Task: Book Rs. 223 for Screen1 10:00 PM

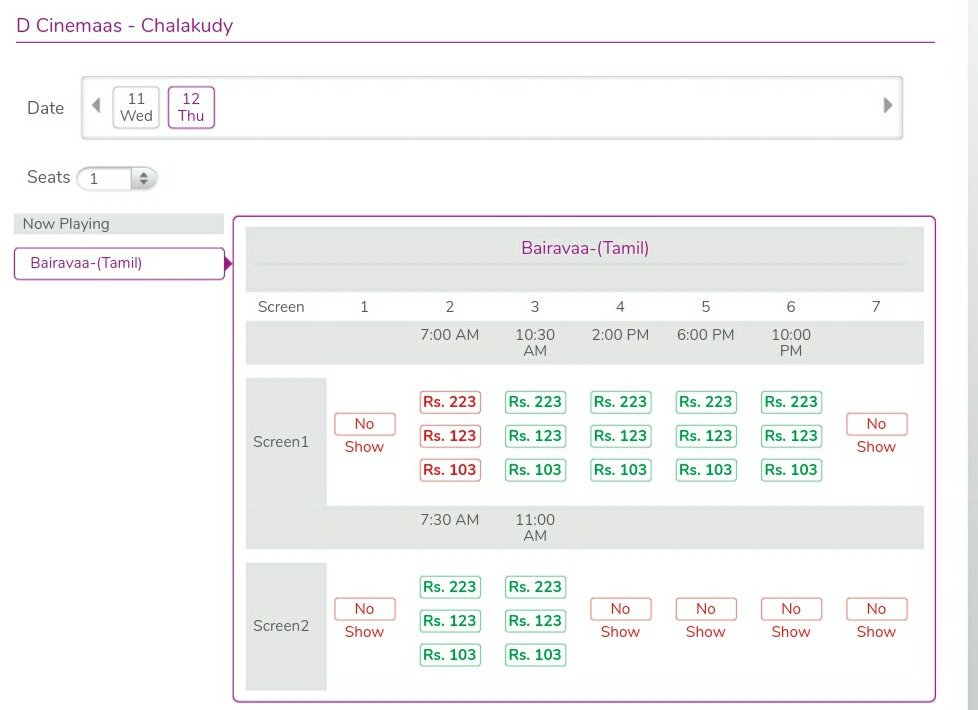Action: [791, 402]
